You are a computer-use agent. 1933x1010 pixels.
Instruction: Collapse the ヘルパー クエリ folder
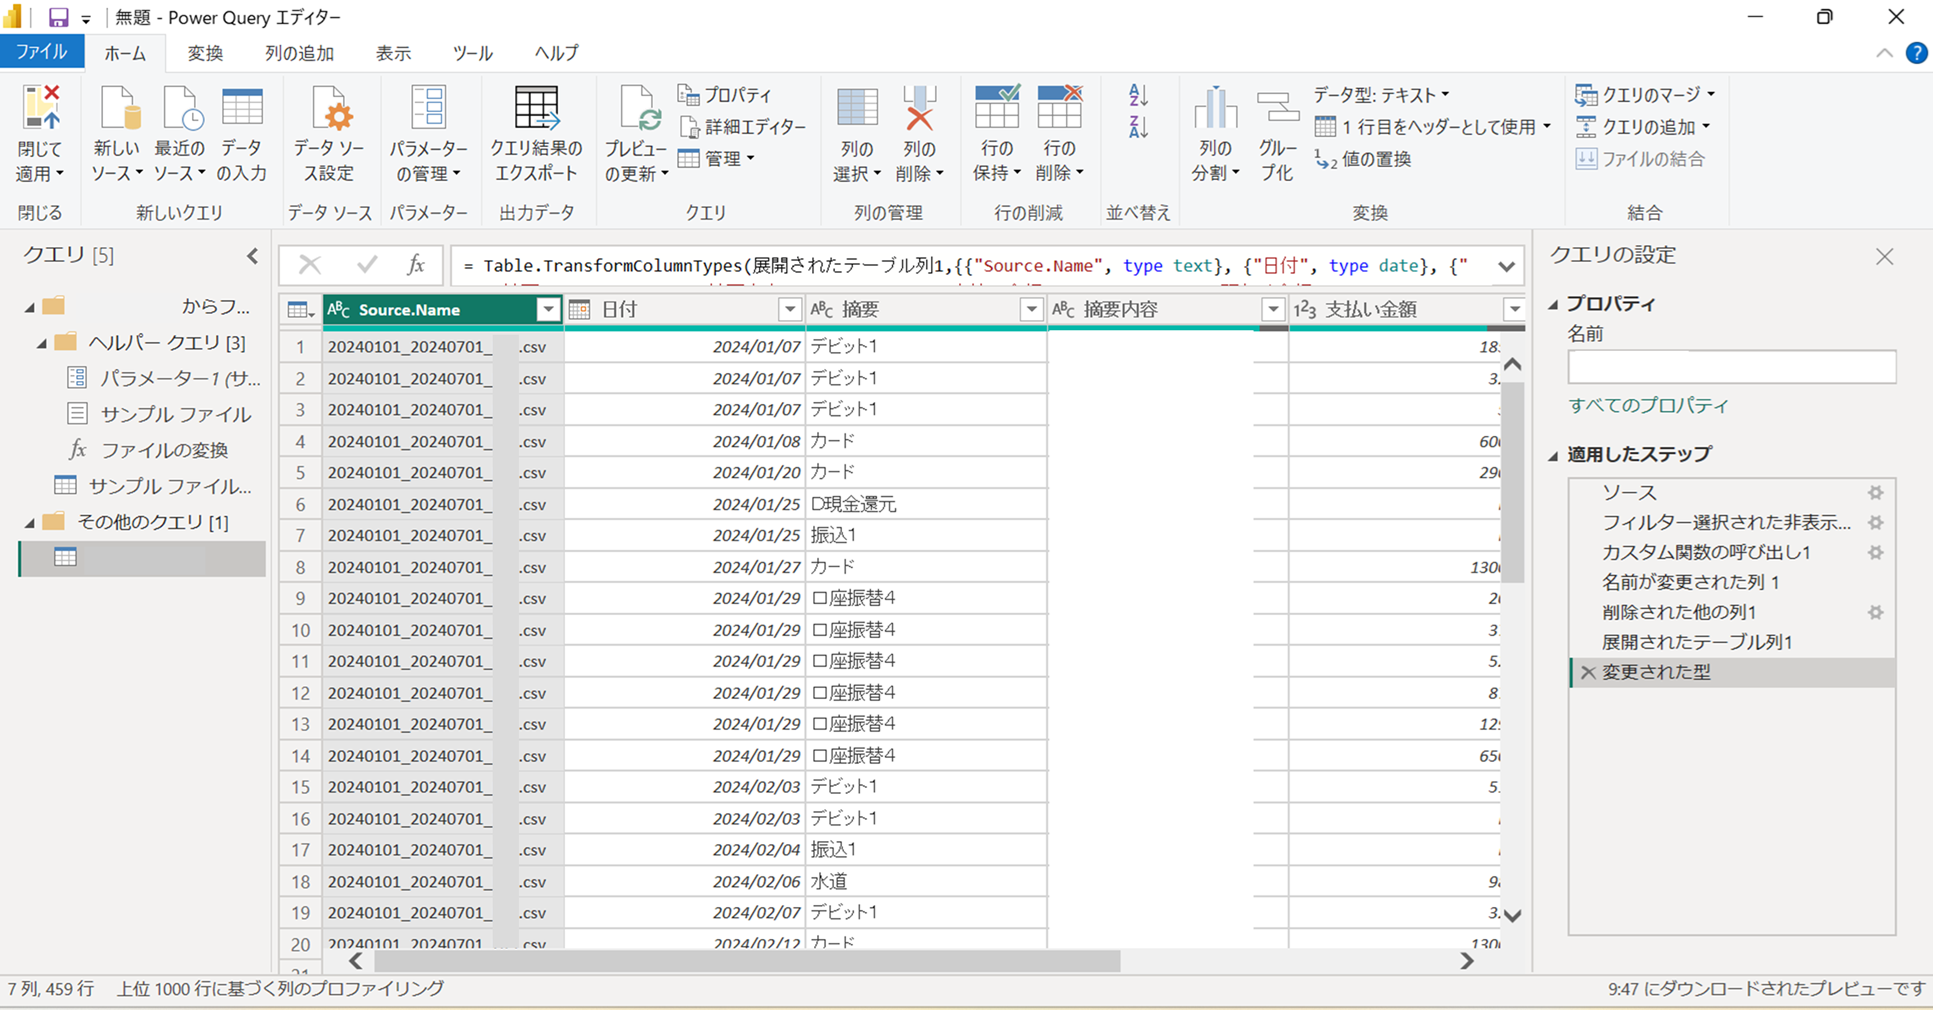(41, 342)
